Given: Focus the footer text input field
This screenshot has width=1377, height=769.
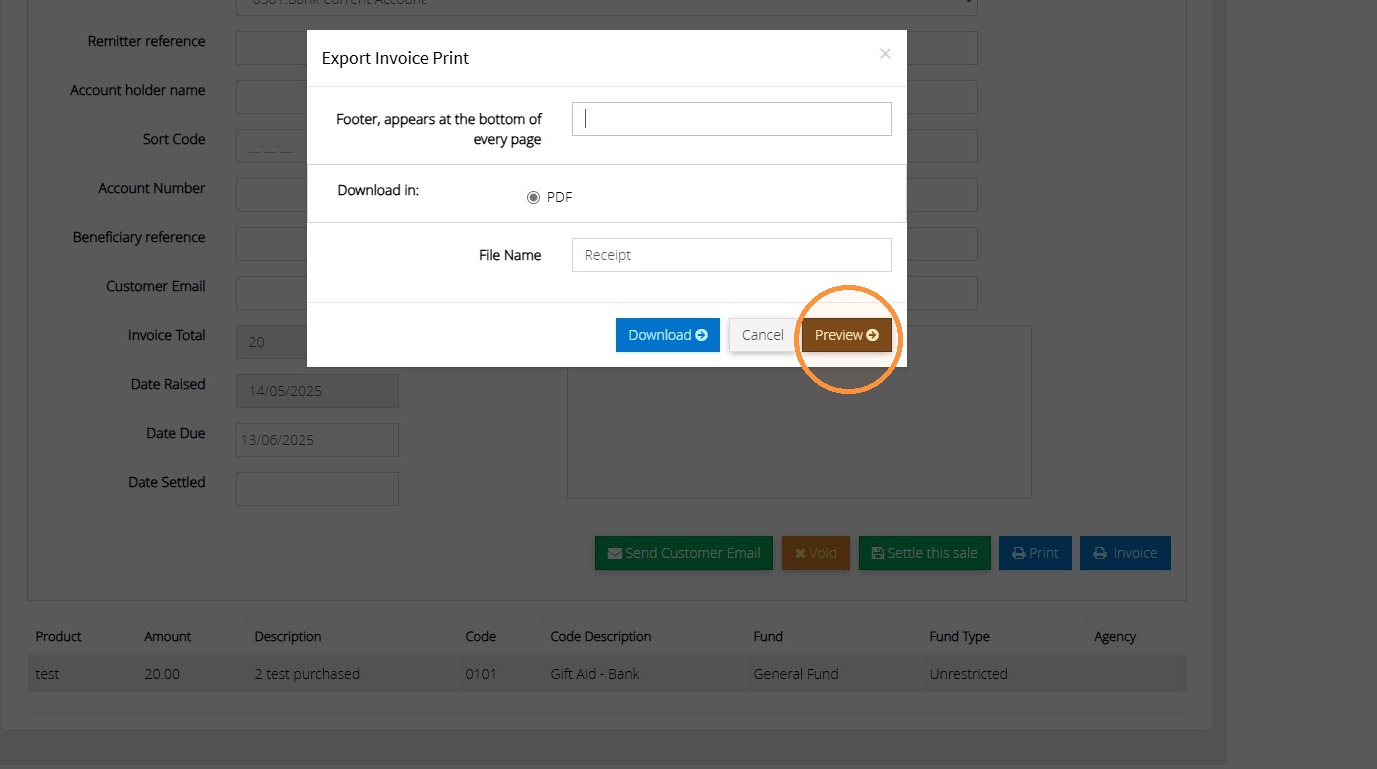Looking at the screenshot, I should coord(731,119).
